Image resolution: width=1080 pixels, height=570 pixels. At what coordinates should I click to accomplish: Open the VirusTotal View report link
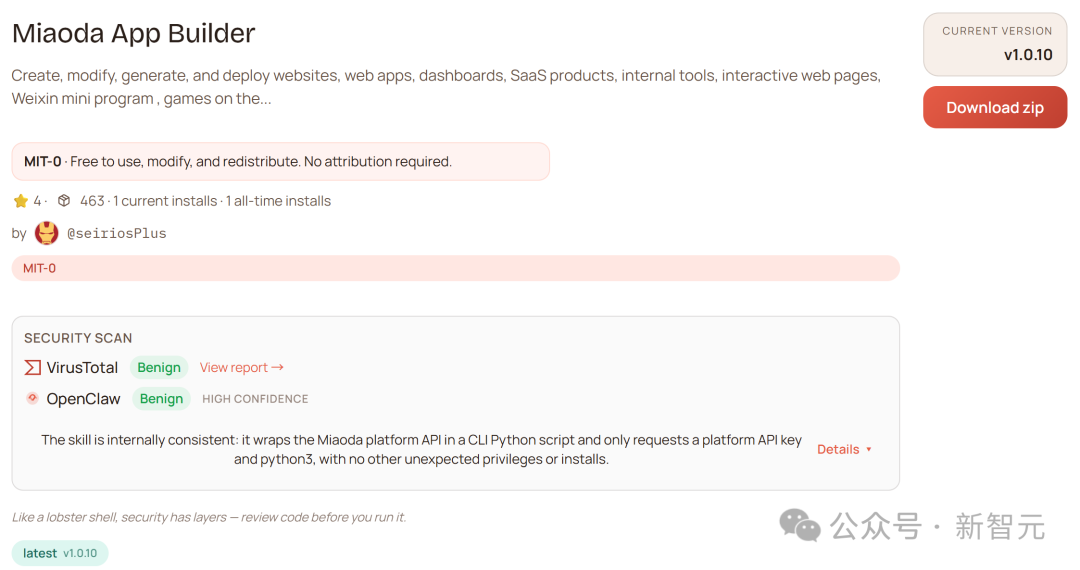(x=241, y=367)
